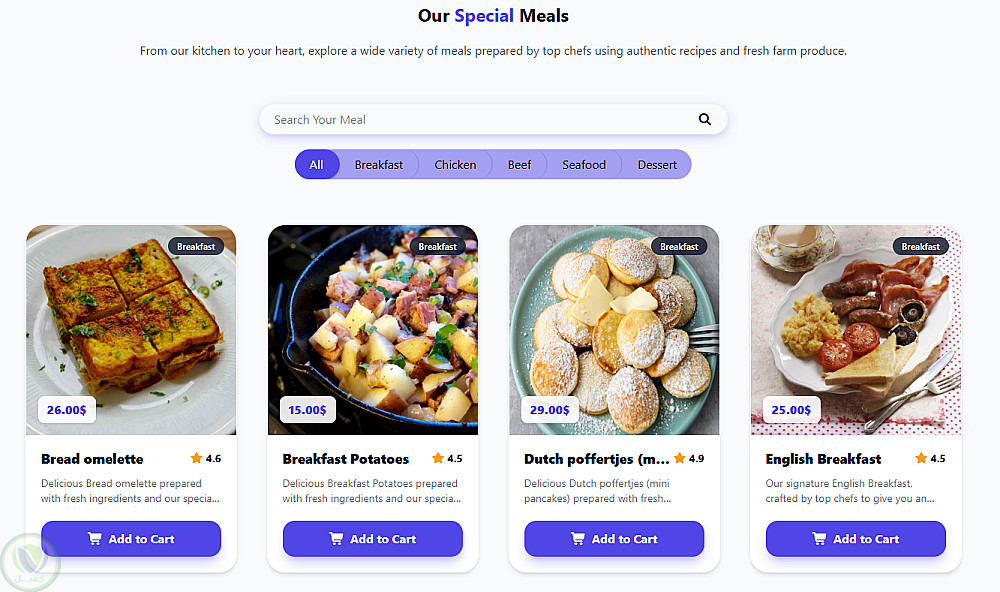This screenshot has height=592, width=1000.
Task: Click the Breakfast Potatoes title
Action: (x=346, y=459)
